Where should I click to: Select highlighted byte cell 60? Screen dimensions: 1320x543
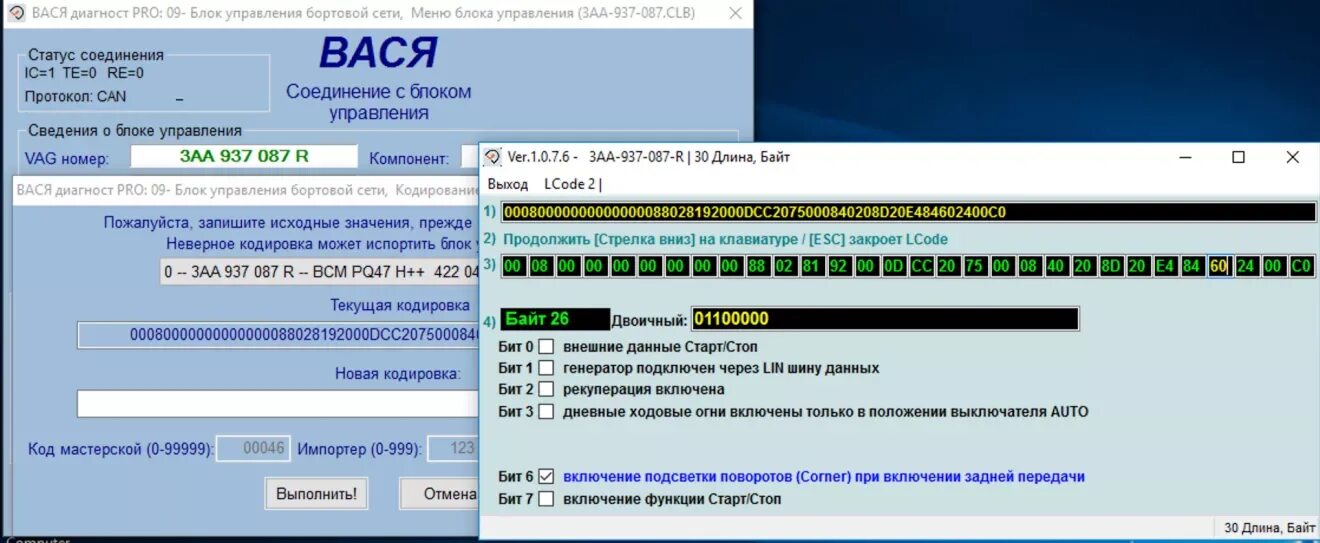1218,266
